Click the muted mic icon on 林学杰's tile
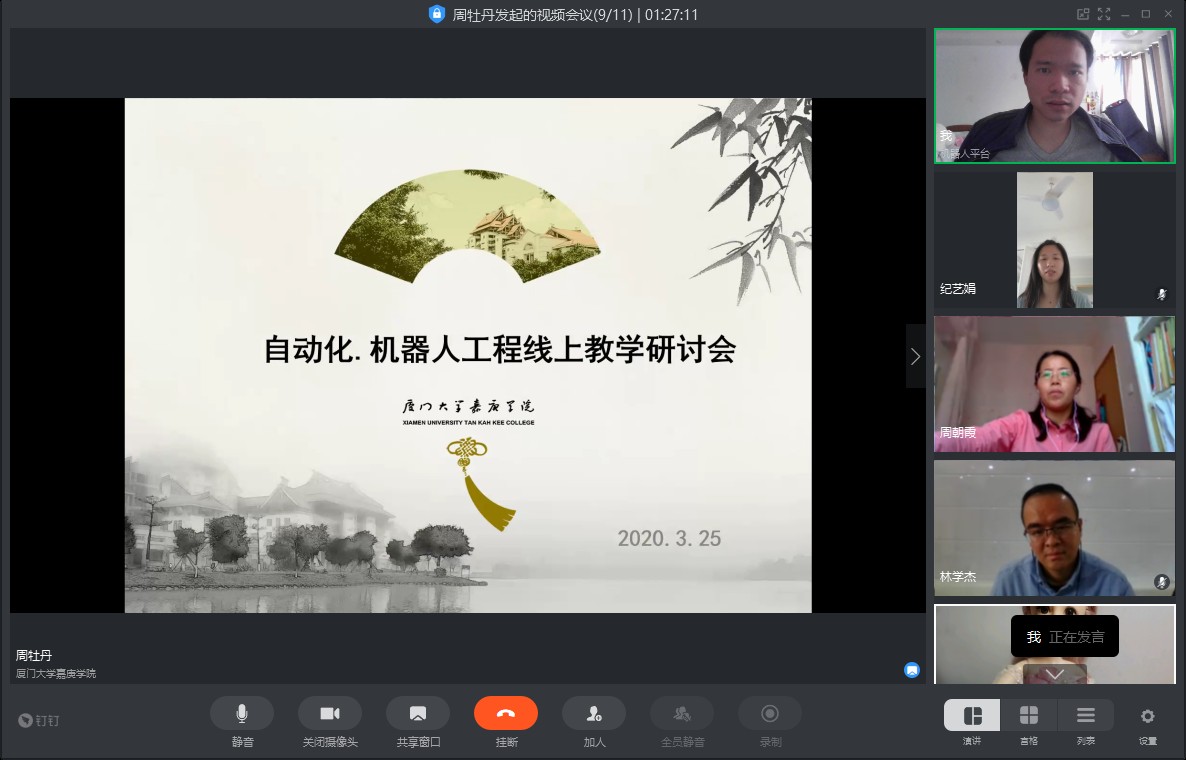This screenshot has height=760, width=1186. [x=1161, y=581]
